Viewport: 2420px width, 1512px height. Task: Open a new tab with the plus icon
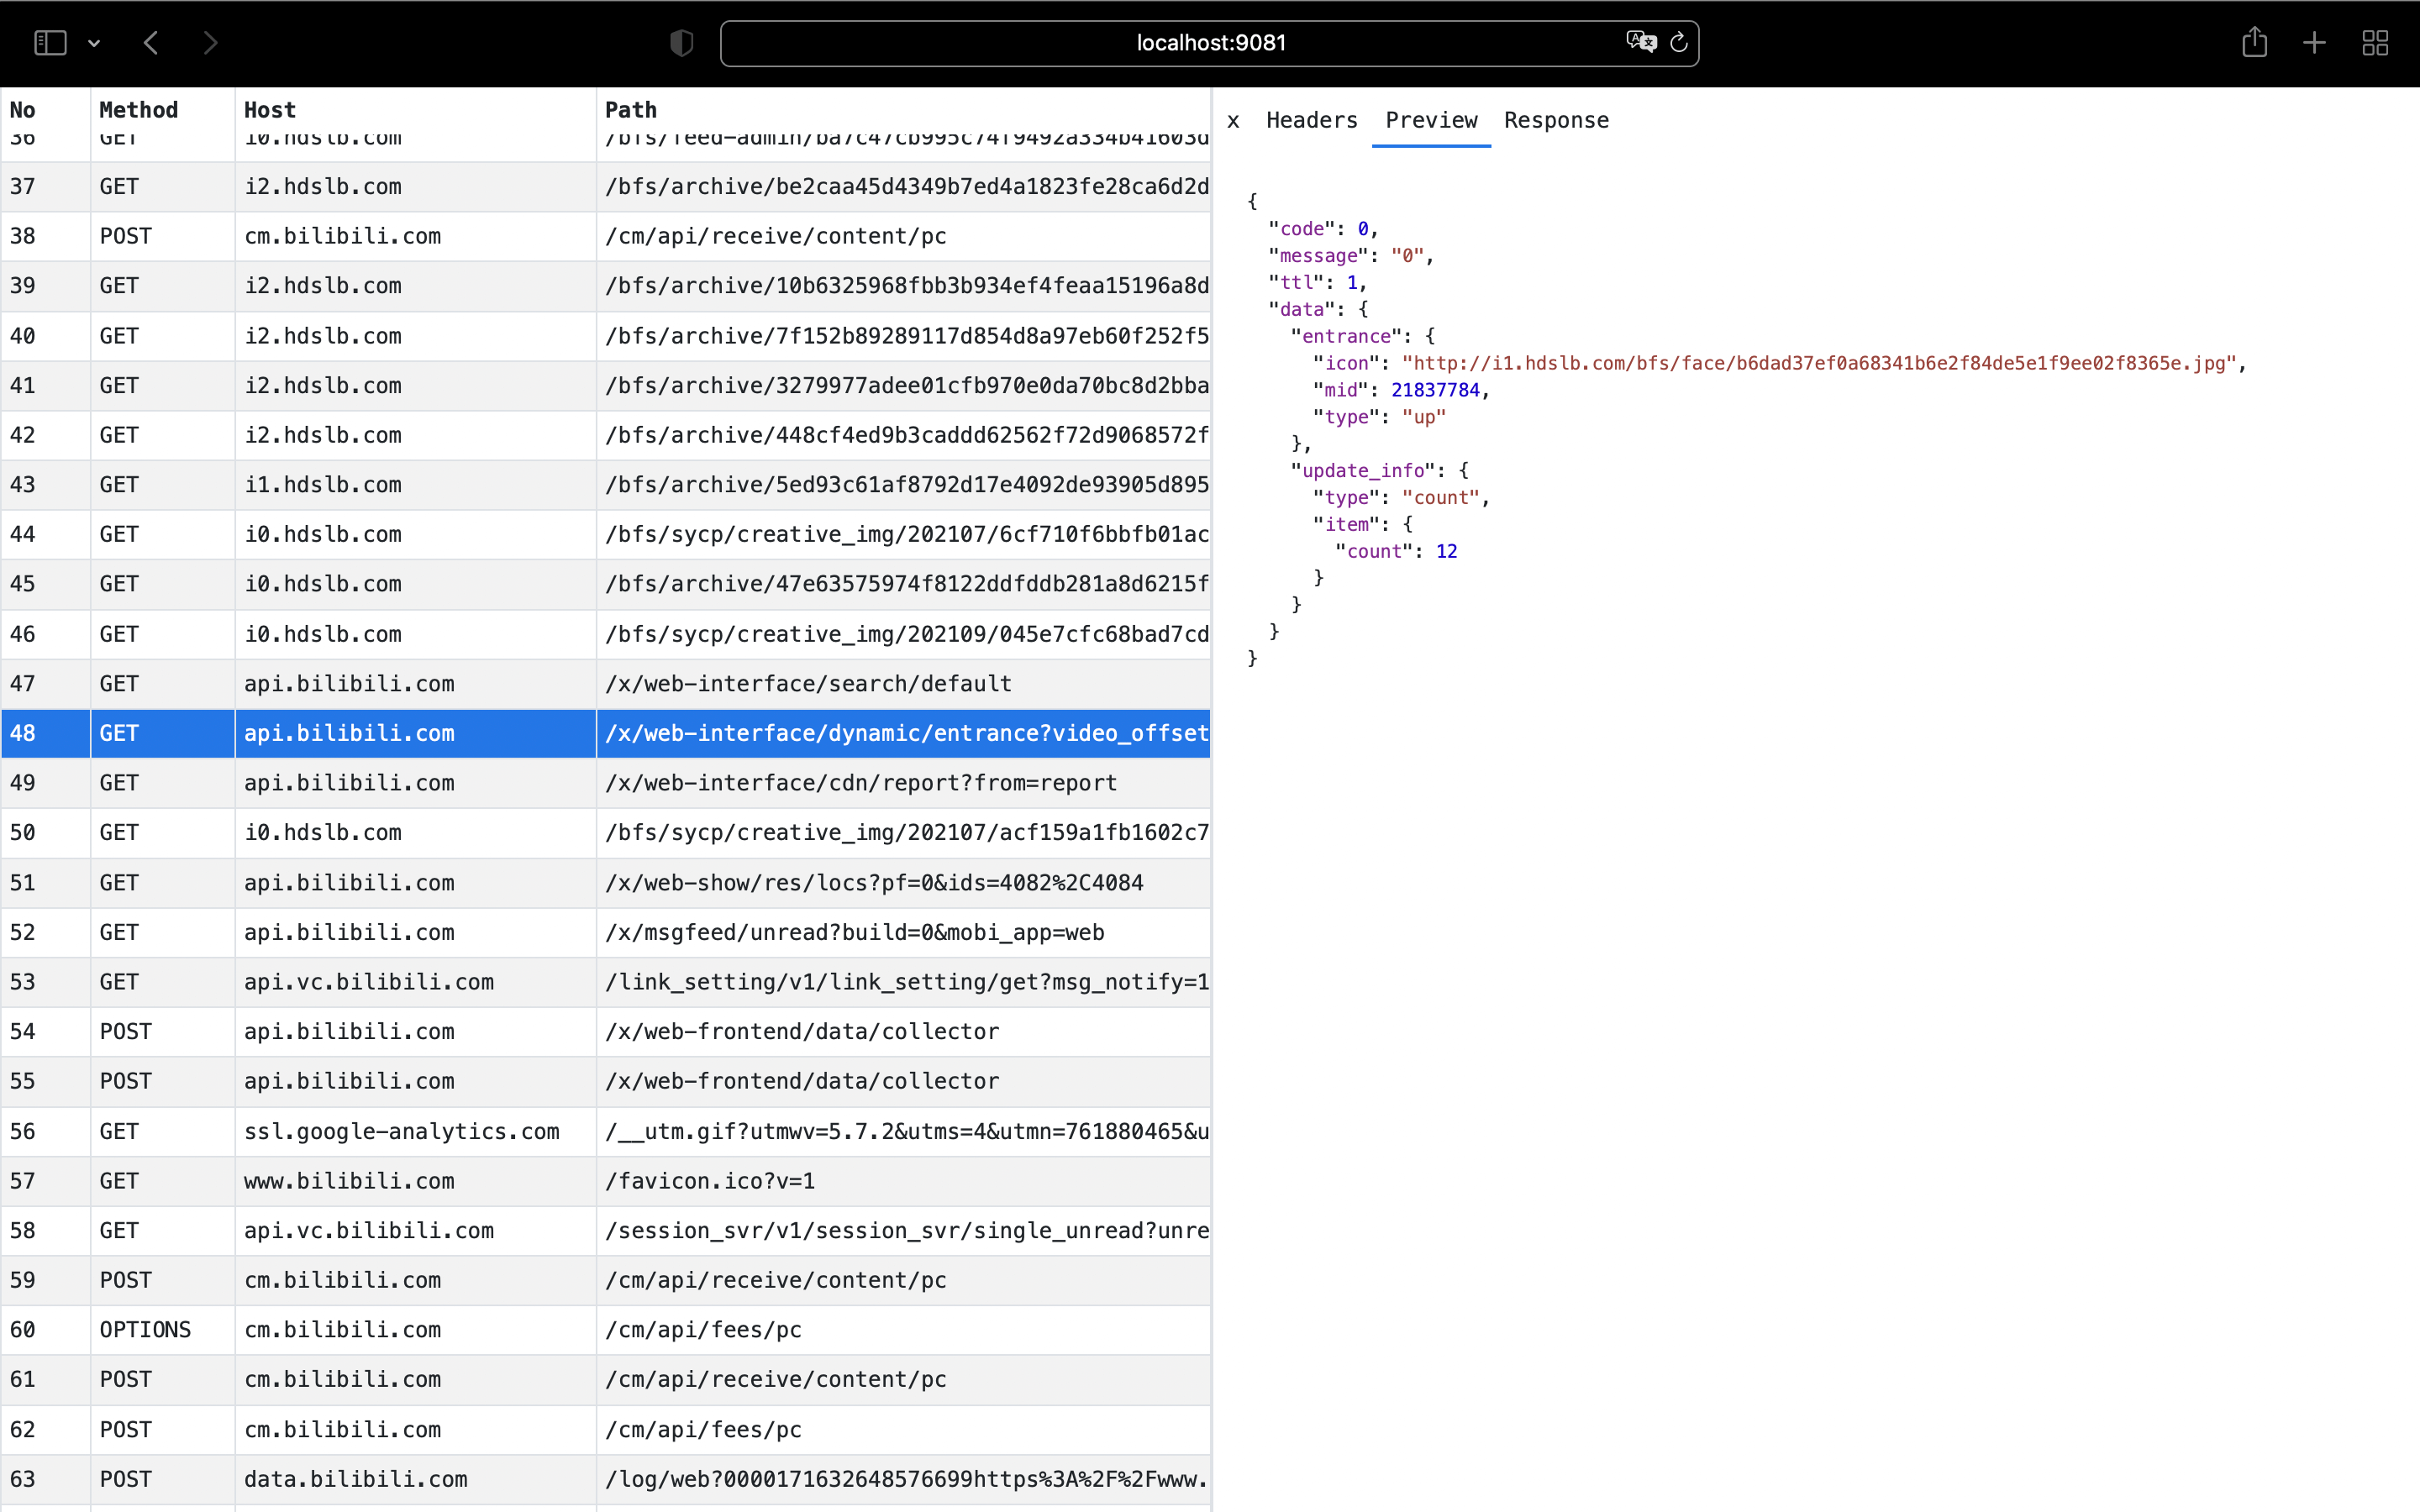(x=2314, y=43)
